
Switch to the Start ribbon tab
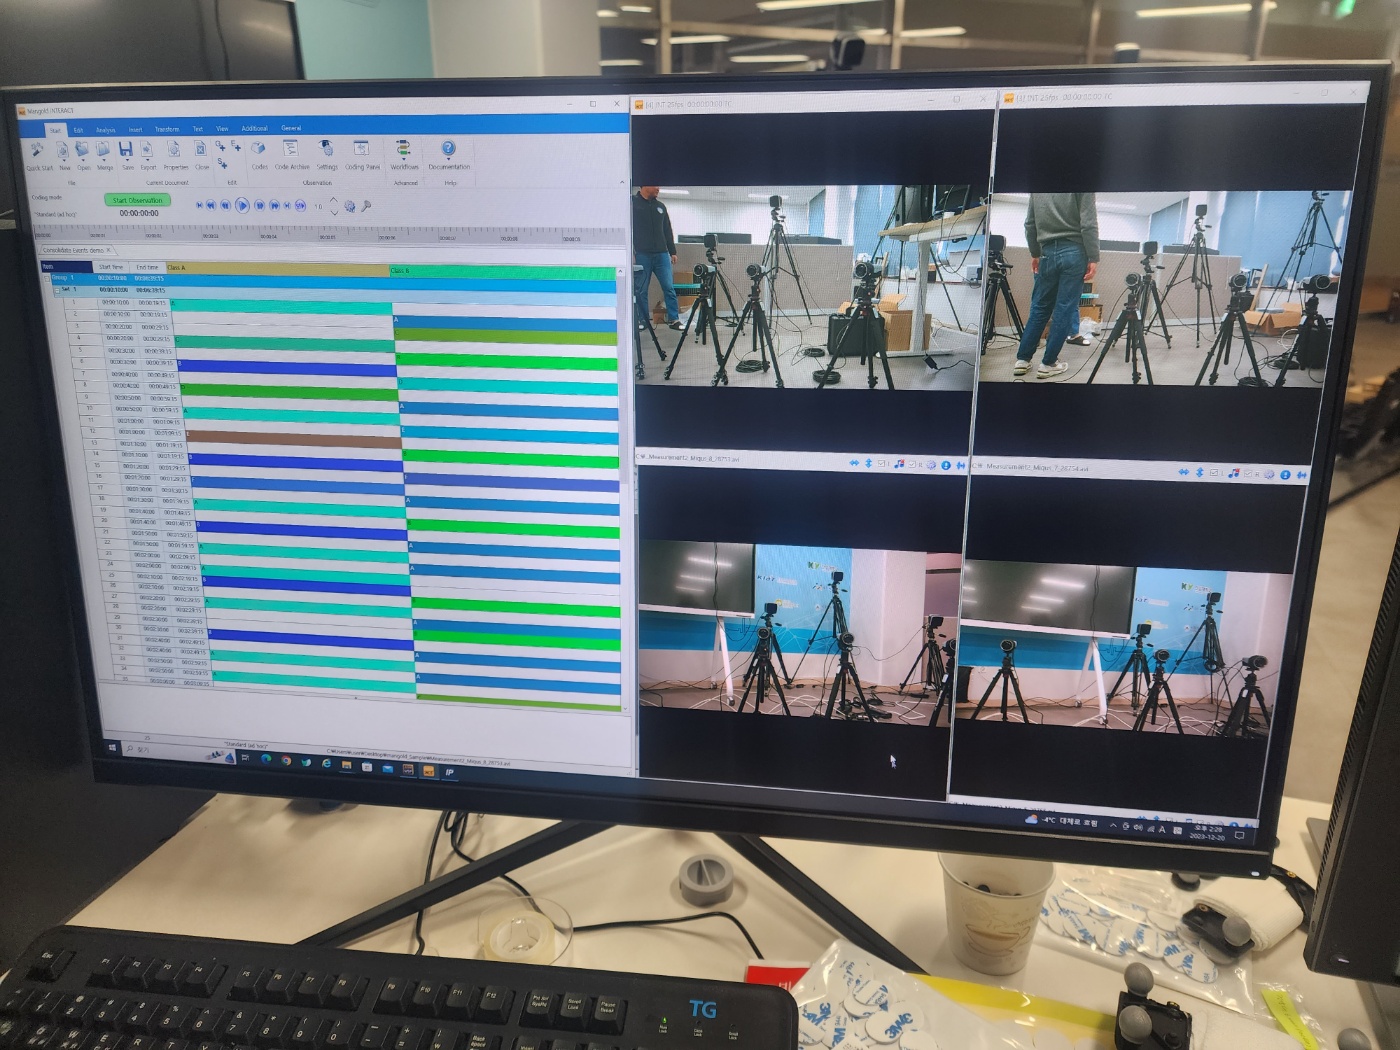pyautogui.click(x=55, y=130)
